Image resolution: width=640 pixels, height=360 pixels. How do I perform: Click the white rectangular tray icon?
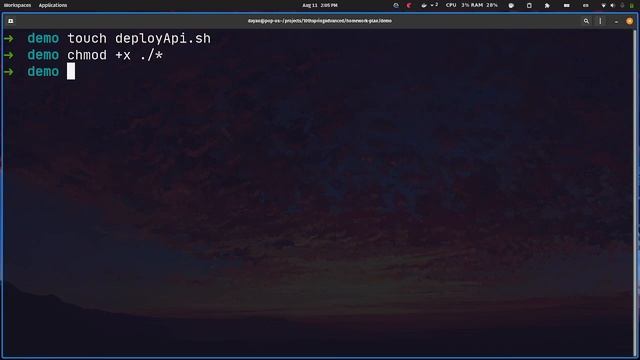(x=567, y=5)
